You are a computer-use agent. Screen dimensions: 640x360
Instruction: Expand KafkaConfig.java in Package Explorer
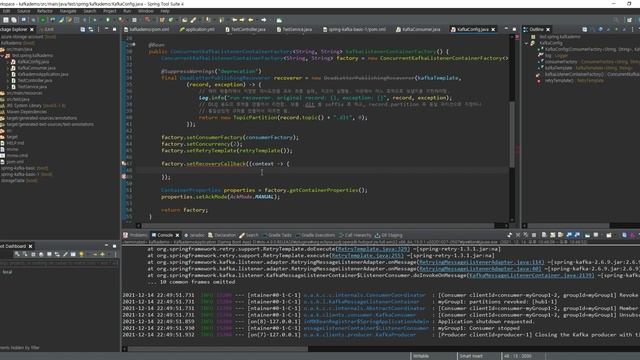tap(8, 62)
